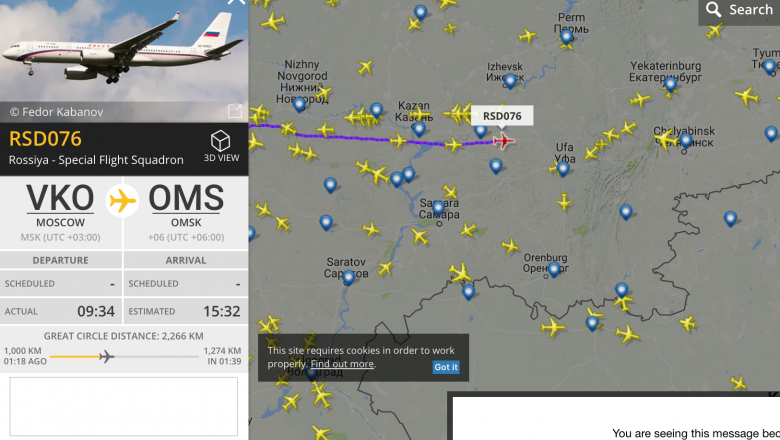Click the red RSD076 aircraft on map
This screenshot has height=440, width=780.
[x=503, y=141]
